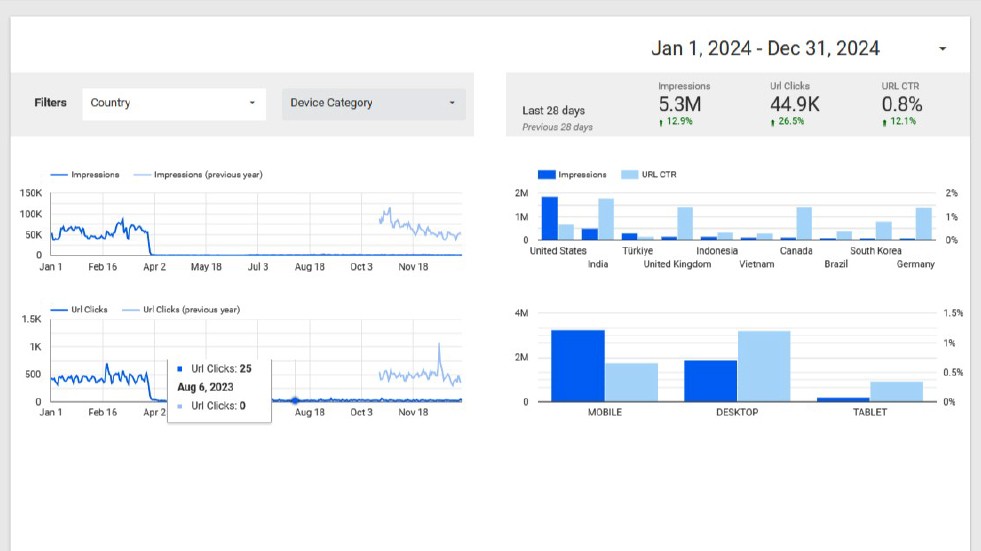Open the Device Category filter dropdown
Viewport: 981px width, 551px height.
point(372,103)
